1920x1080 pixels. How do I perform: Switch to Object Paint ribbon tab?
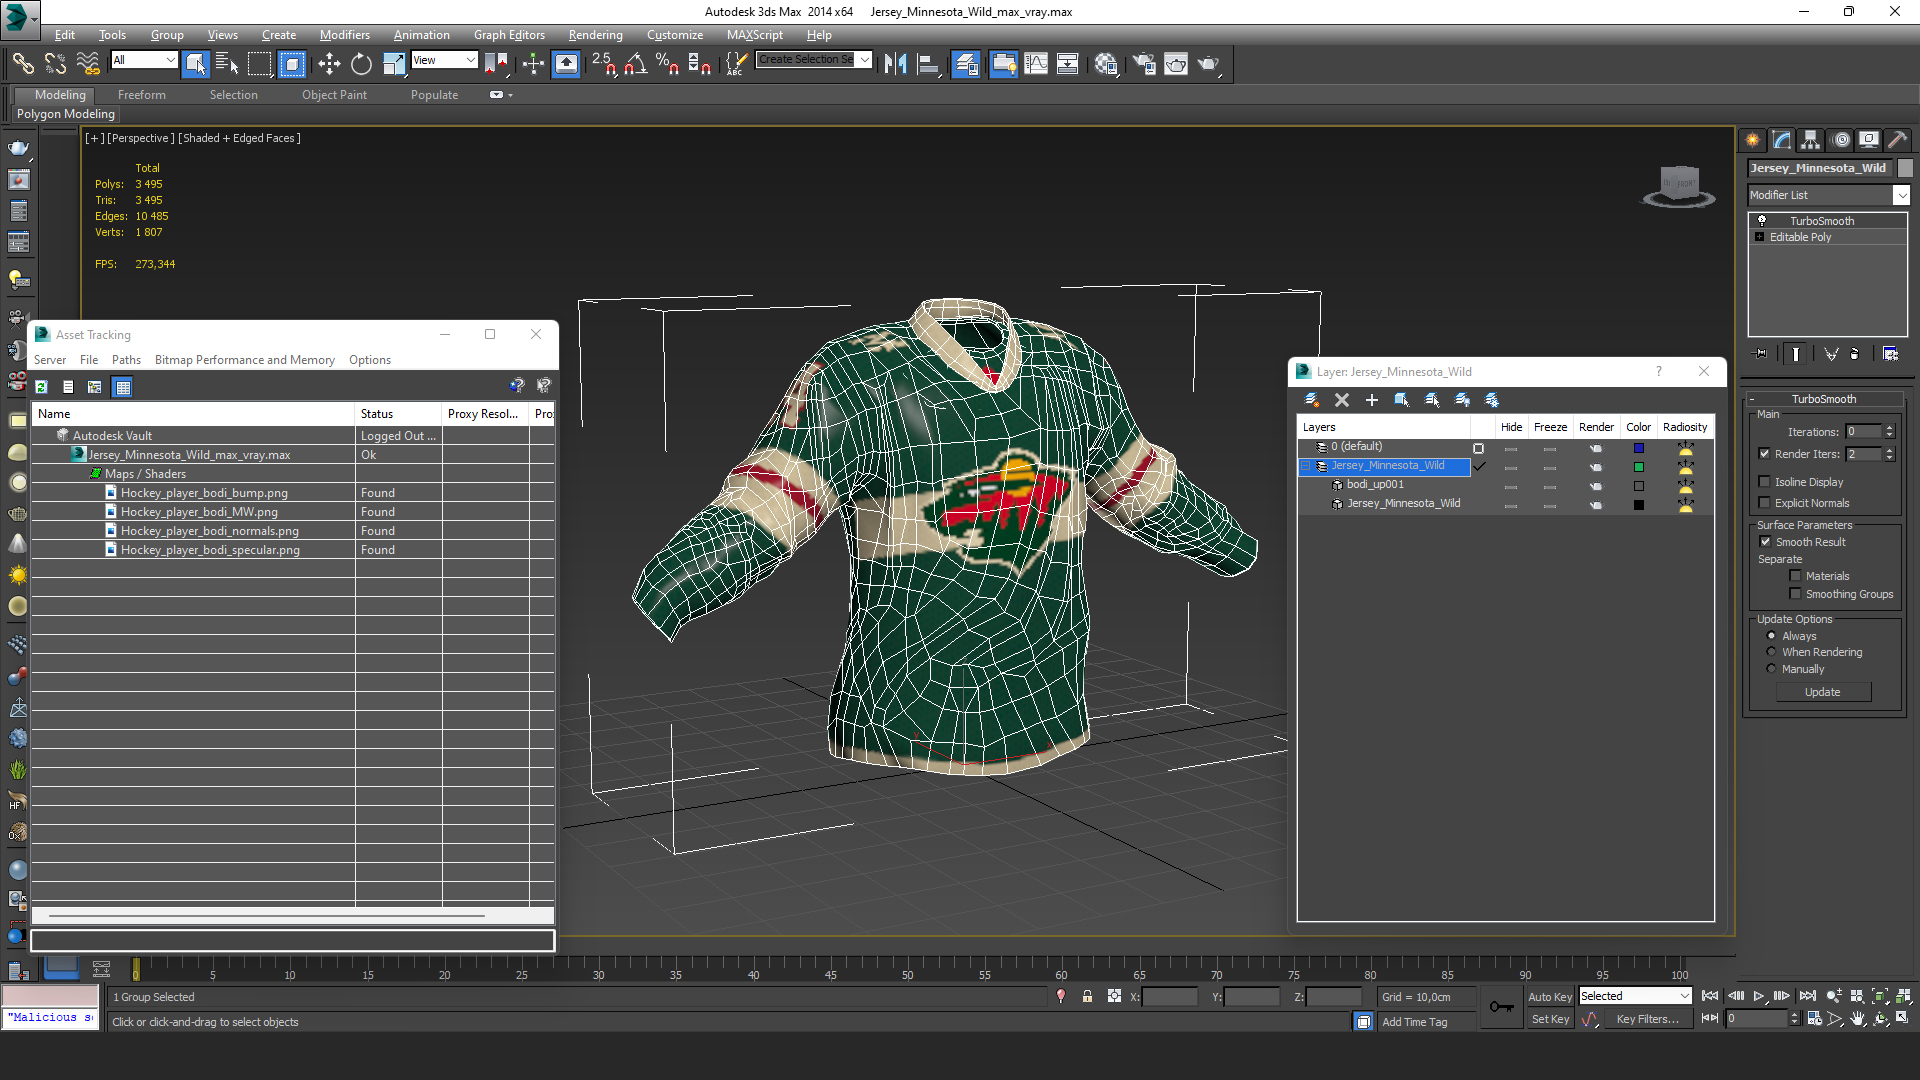(x=335, y=95)
